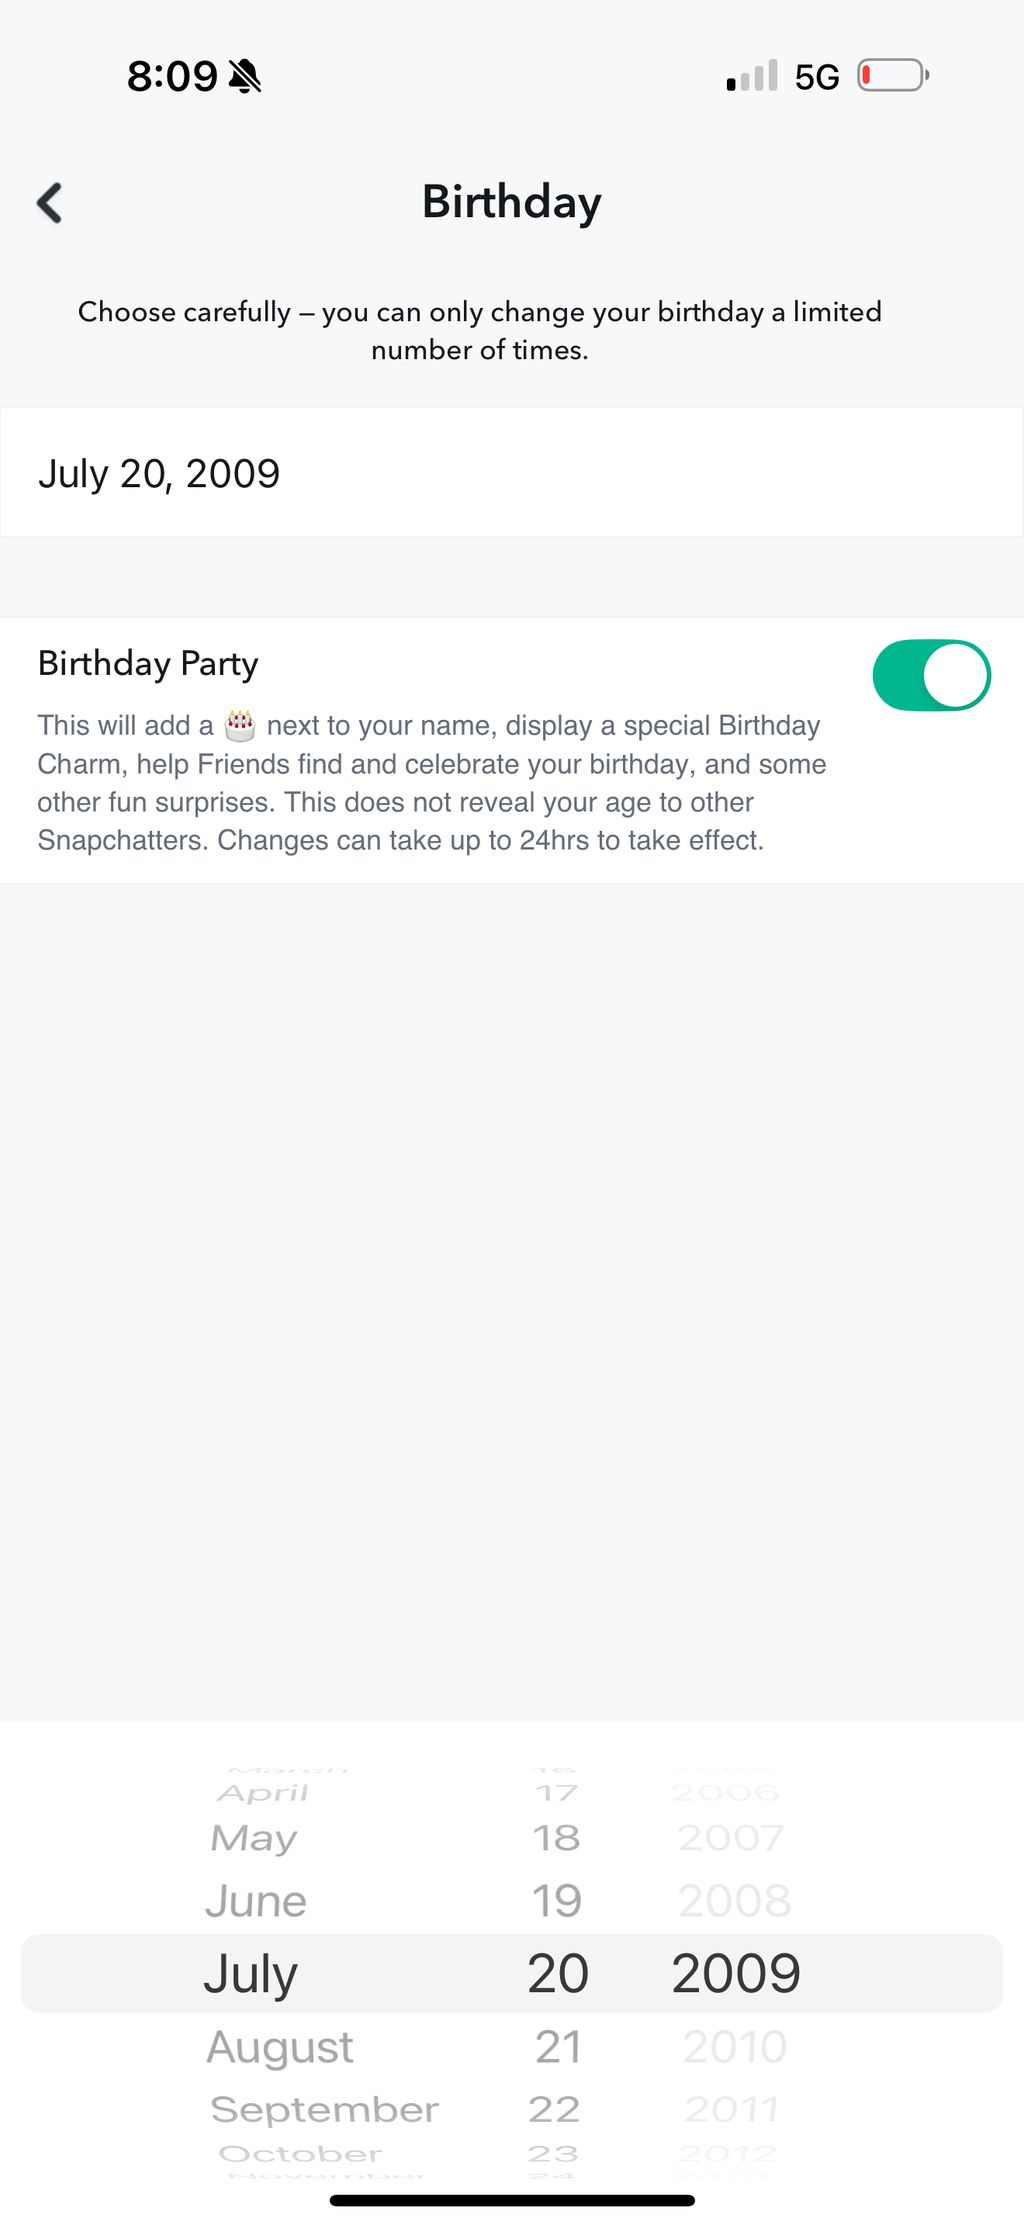Image resolution: width=1024 pixels, height=2225 pixels.
Task: Tap the cellular signal bars icon
Action: coord(752,77)
